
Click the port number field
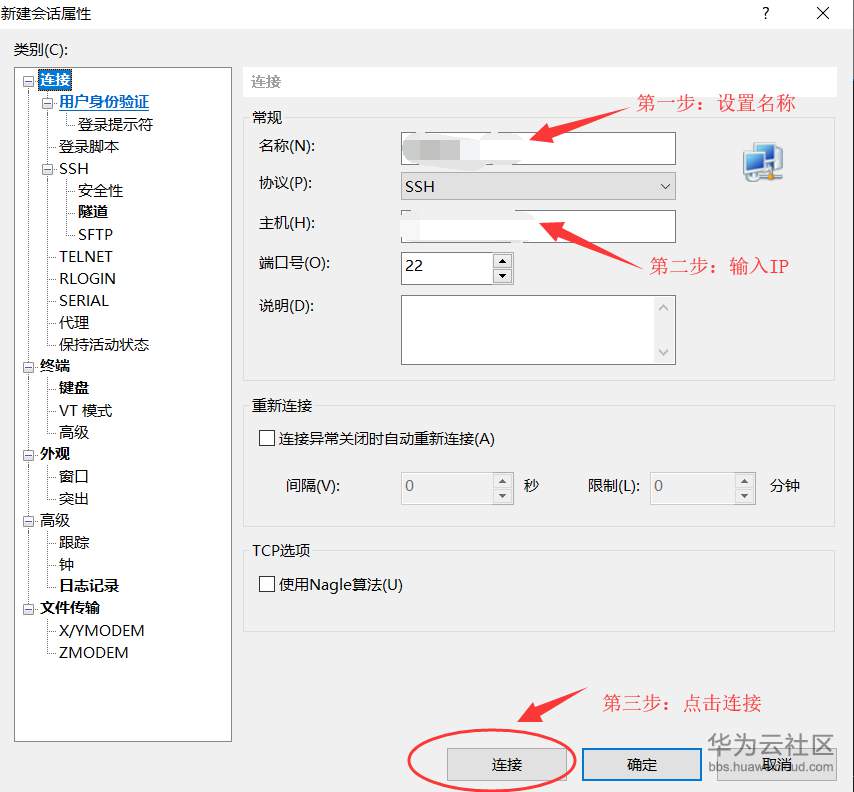[447, 268]
